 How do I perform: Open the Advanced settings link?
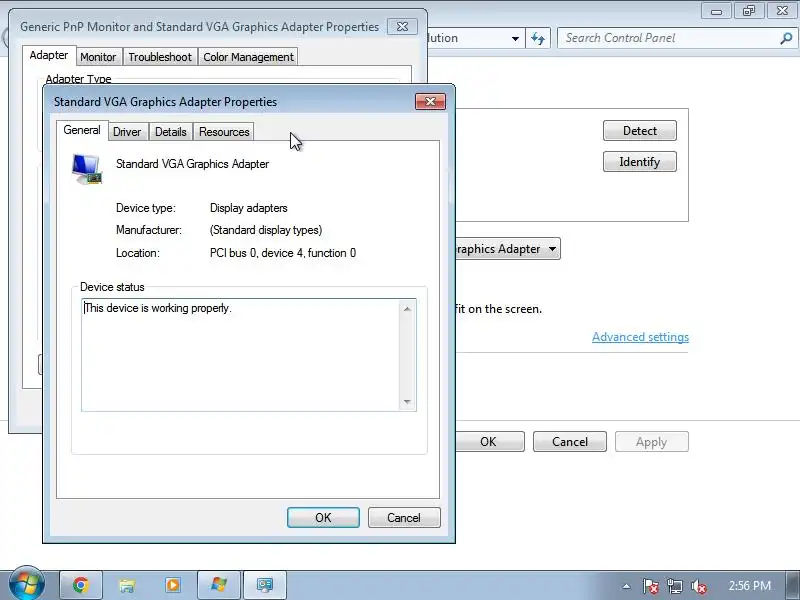click(x=640, y=337)
